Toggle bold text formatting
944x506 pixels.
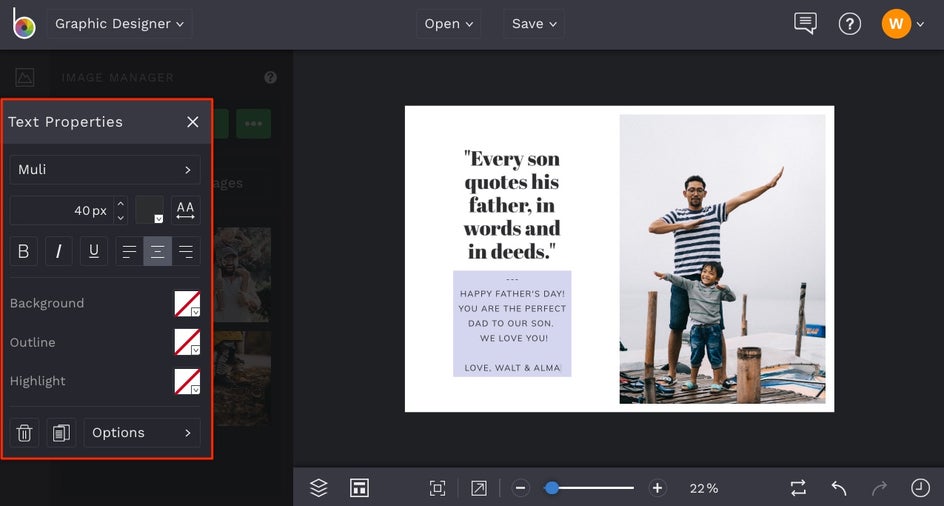point(24,251)
